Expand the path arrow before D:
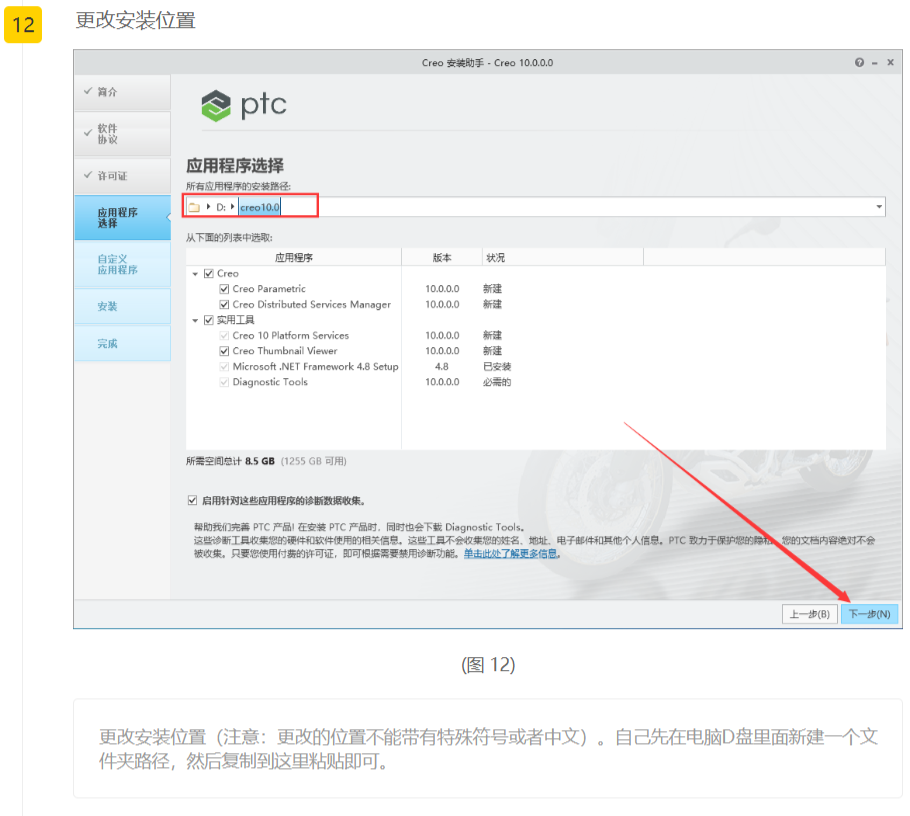Screen dimensions: 910x816 208,207
